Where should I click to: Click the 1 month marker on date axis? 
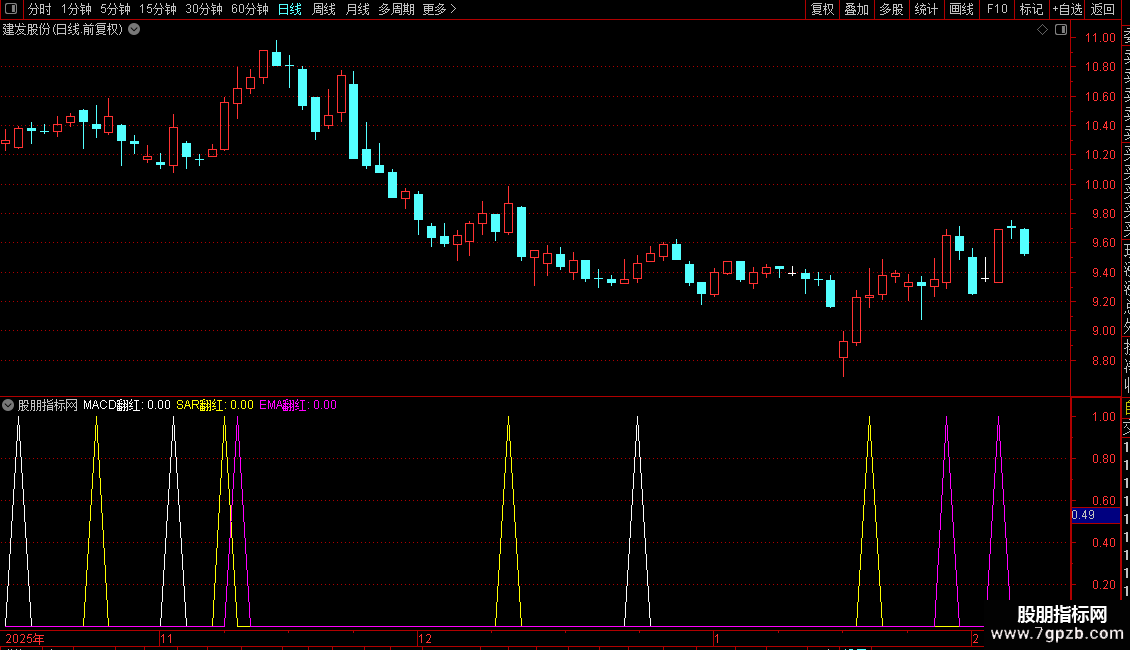coord(717,638)
